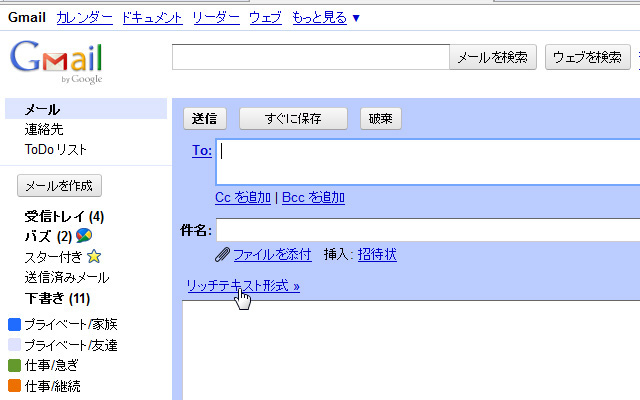640x400 pixels.
Task: Open the プライベート/友達 label
Action: pyautogui.click(x=71, y=345)
